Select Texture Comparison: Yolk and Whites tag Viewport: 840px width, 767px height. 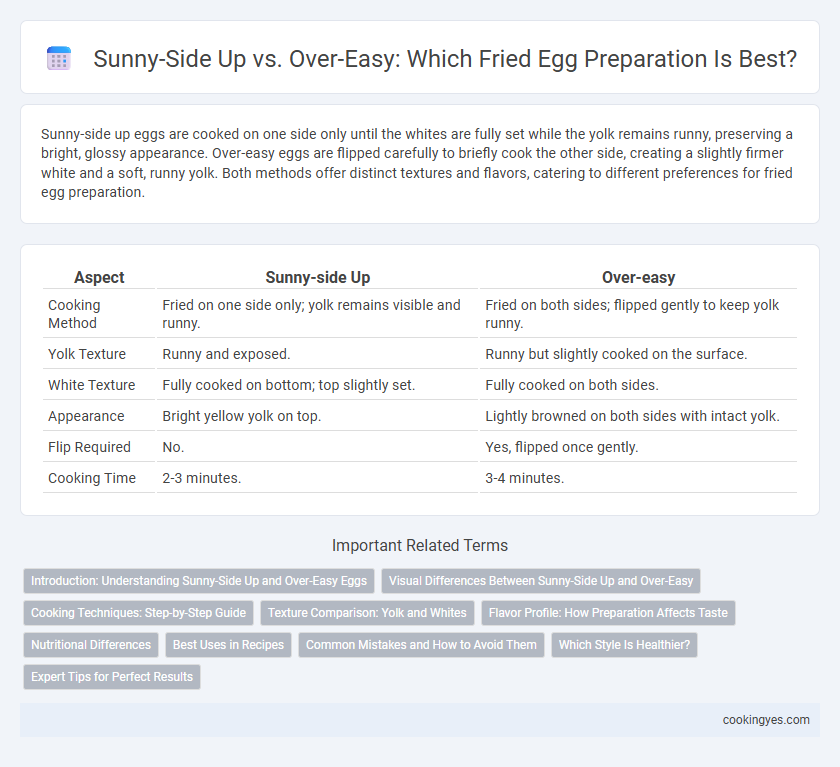point(367,613)
